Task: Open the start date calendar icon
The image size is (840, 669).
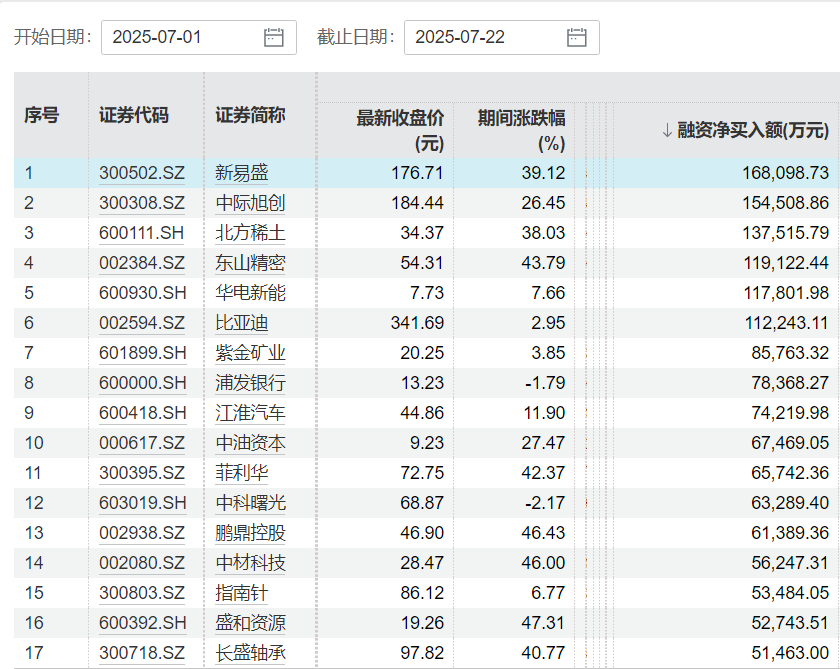Action: [x=274, y=38]
